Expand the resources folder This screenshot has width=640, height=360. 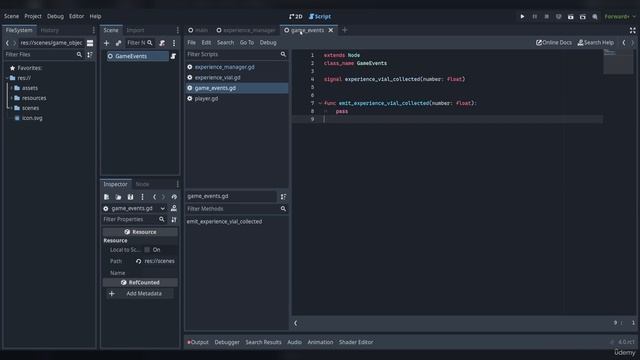click(11, 98)
